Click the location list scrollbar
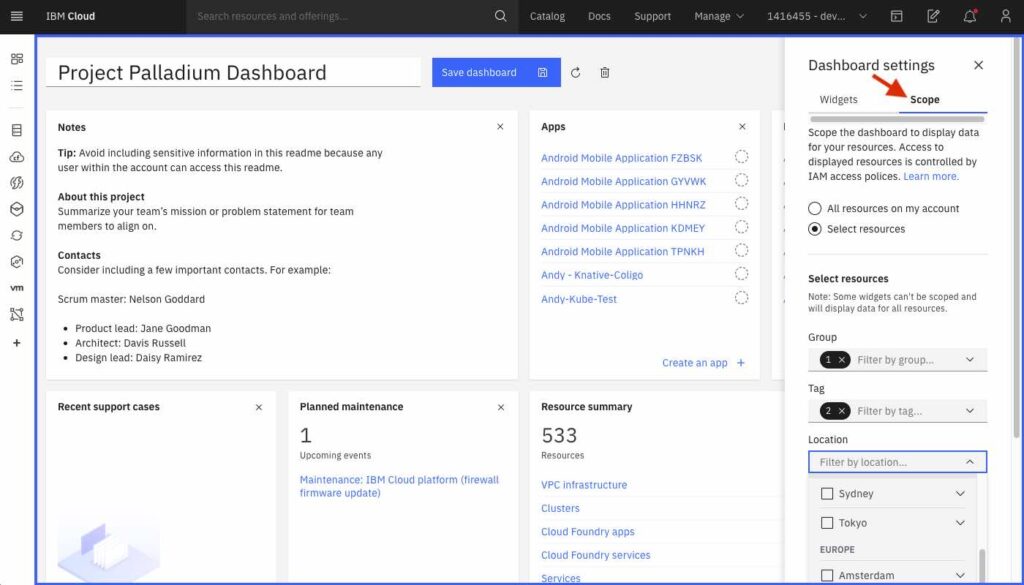The height and width of the screenshot is (585, 1024). click(982, 565)
